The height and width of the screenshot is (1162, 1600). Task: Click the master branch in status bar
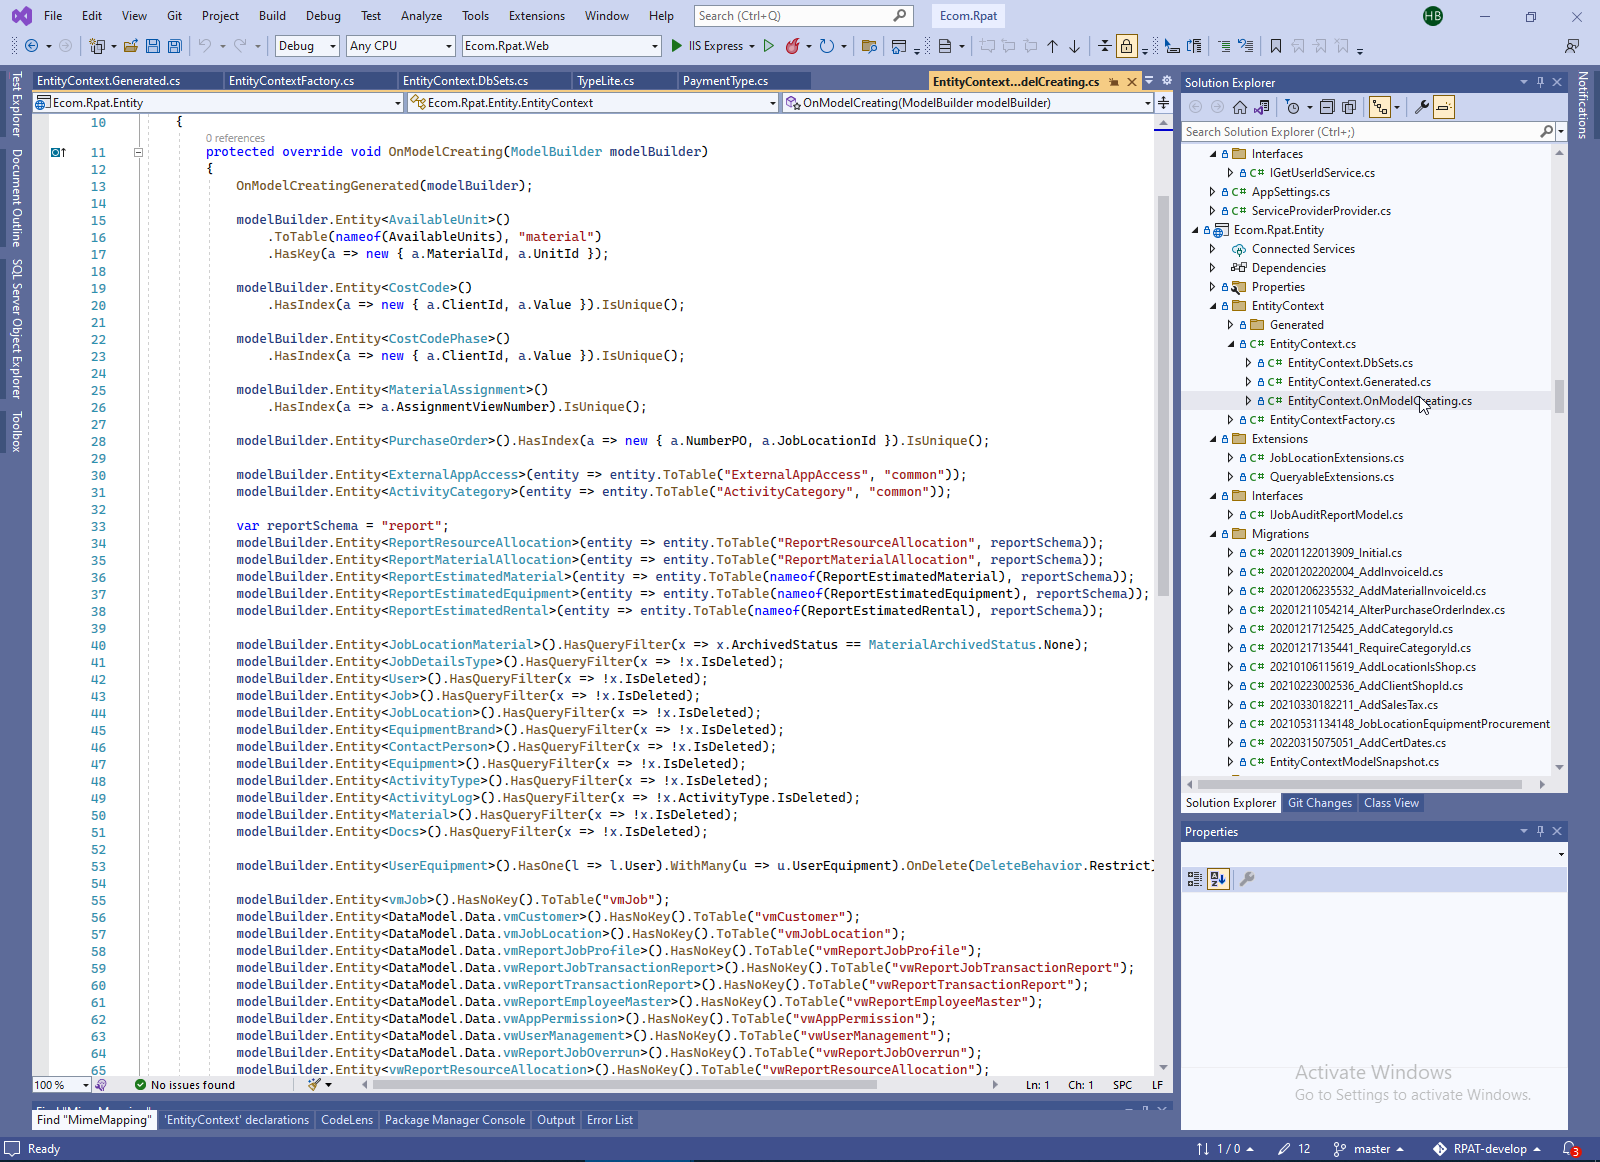click(1370, 1149)
